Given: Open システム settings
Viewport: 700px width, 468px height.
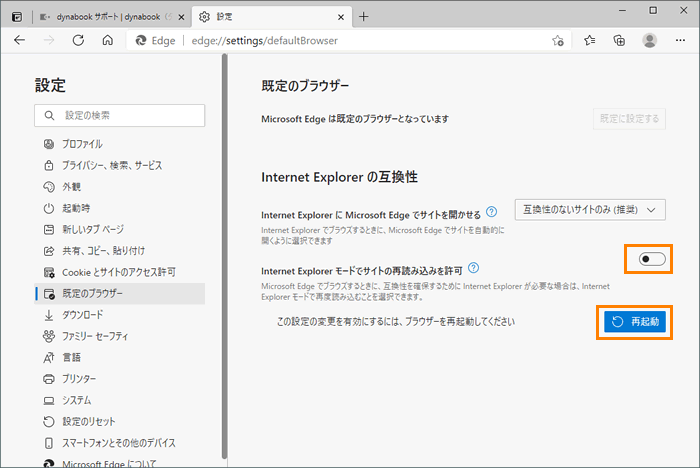Looking at the screenshot, I should [x=120, y=400].
